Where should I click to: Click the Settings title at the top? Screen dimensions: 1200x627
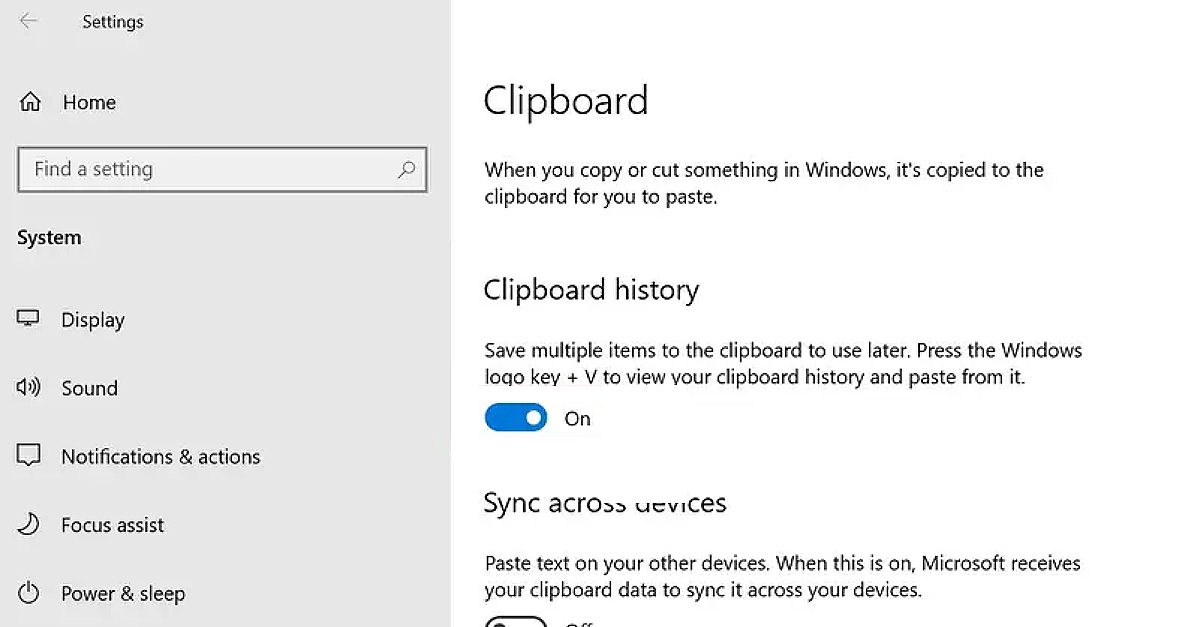click(x=112, y=21)
